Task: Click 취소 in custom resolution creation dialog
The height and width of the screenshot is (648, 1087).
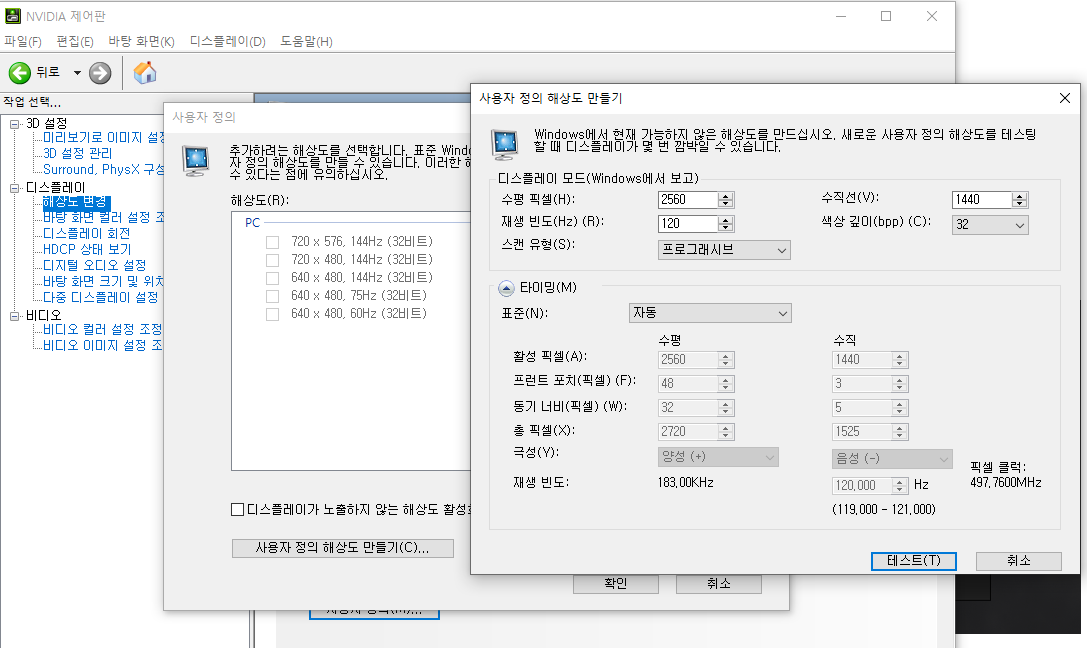Action: click(x=1018, y=561)
